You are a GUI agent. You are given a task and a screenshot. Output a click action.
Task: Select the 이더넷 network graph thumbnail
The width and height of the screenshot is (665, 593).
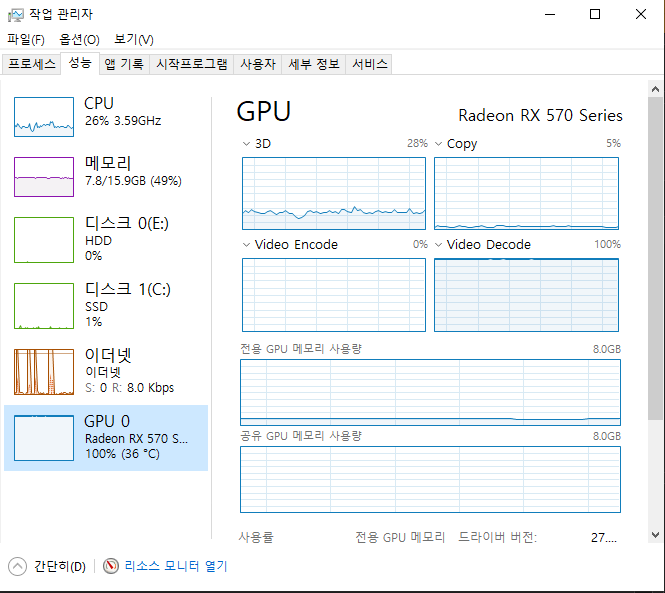click(44, 372)
